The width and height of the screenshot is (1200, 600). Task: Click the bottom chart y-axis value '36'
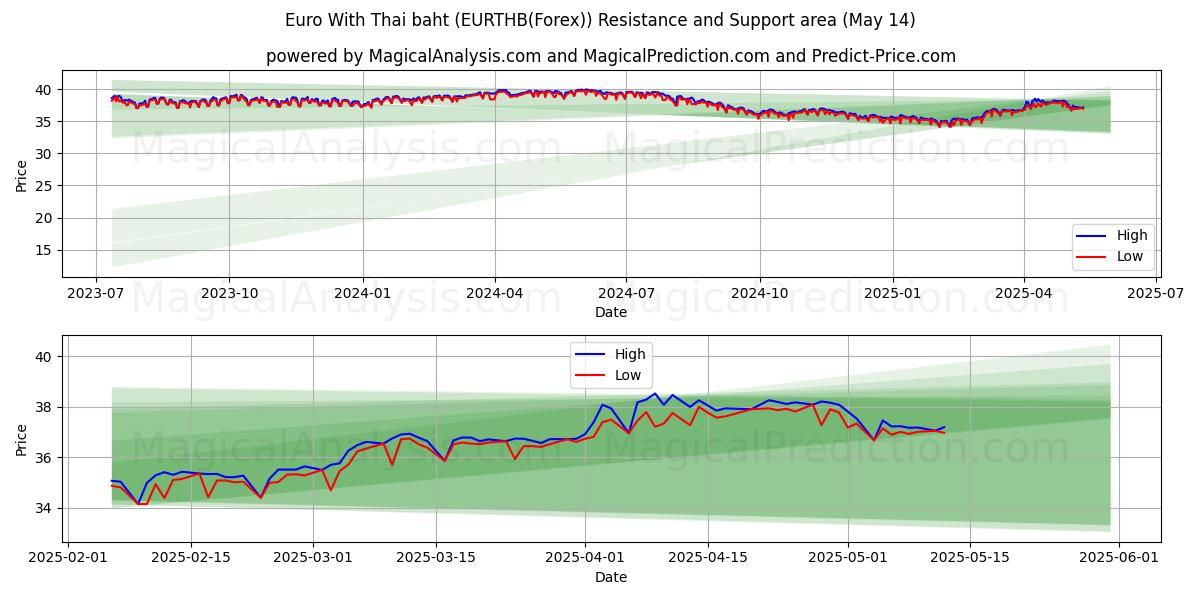45,458
